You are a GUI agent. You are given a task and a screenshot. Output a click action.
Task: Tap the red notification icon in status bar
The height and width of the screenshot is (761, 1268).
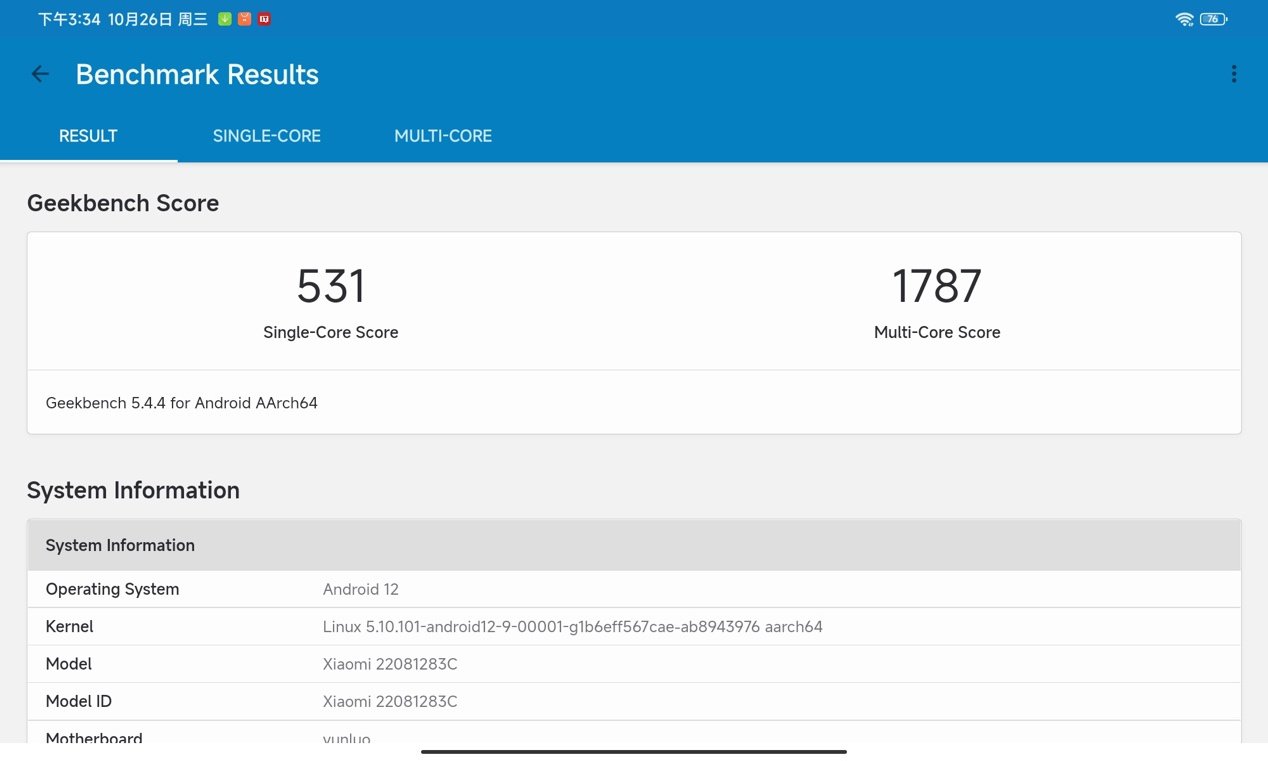[x=264, y=19]
